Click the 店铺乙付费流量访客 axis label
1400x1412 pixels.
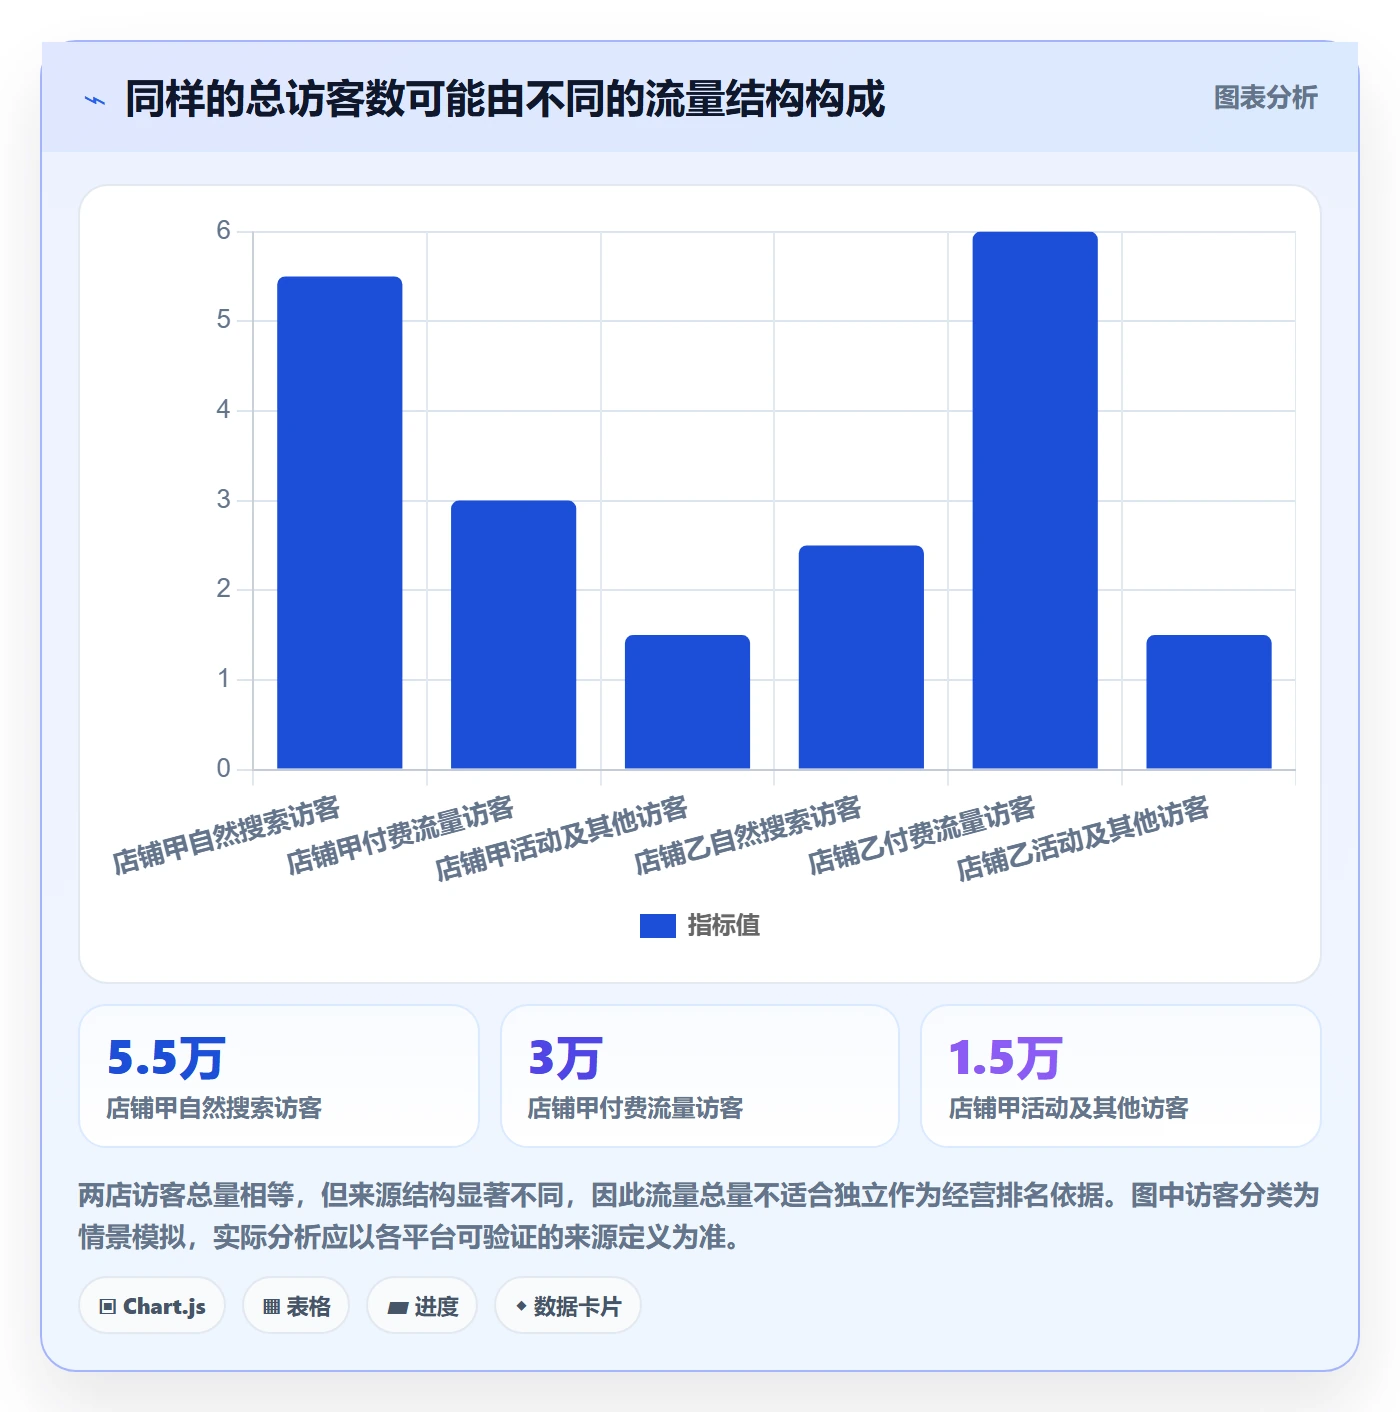(922, 836)
